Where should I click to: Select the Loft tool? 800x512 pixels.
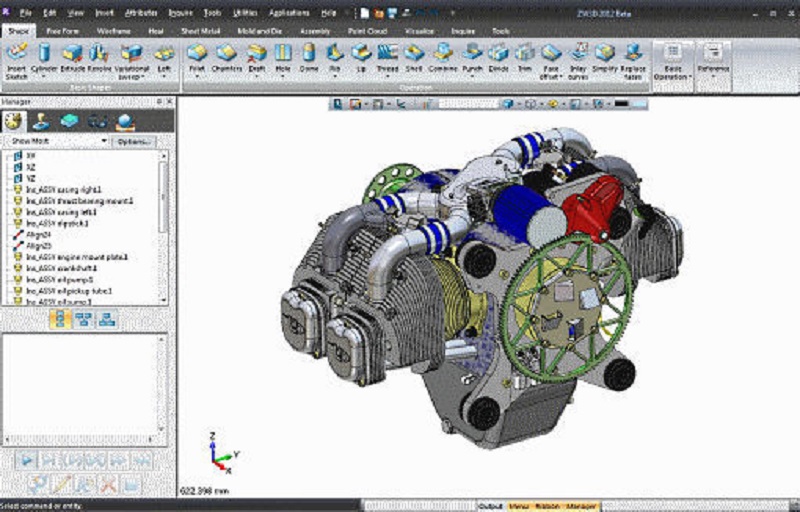(x=164, y=57)
